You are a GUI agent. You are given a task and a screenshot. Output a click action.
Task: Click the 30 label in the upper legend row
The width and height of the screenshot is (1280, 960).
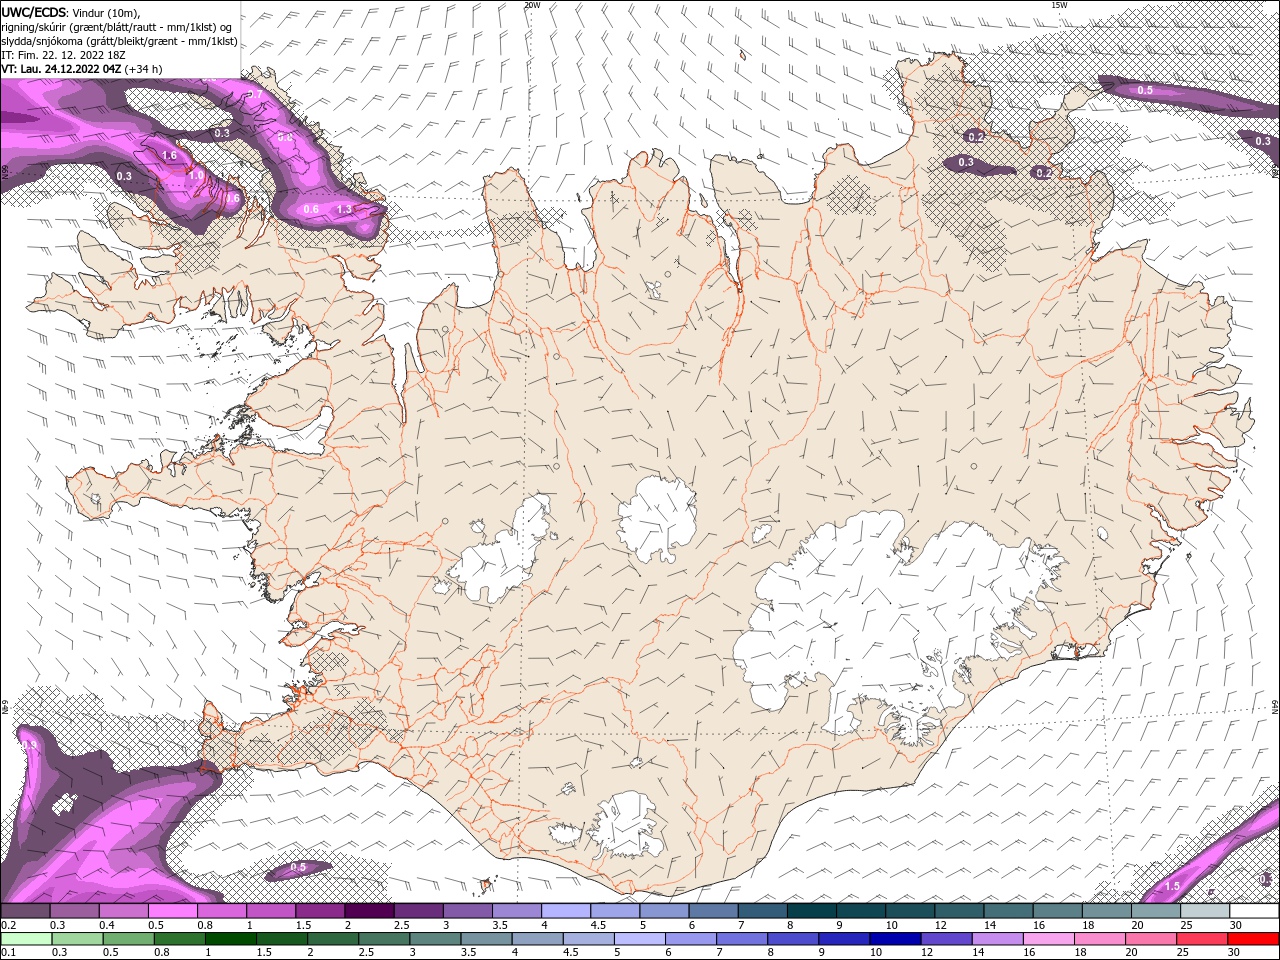tap(1236, 925)
